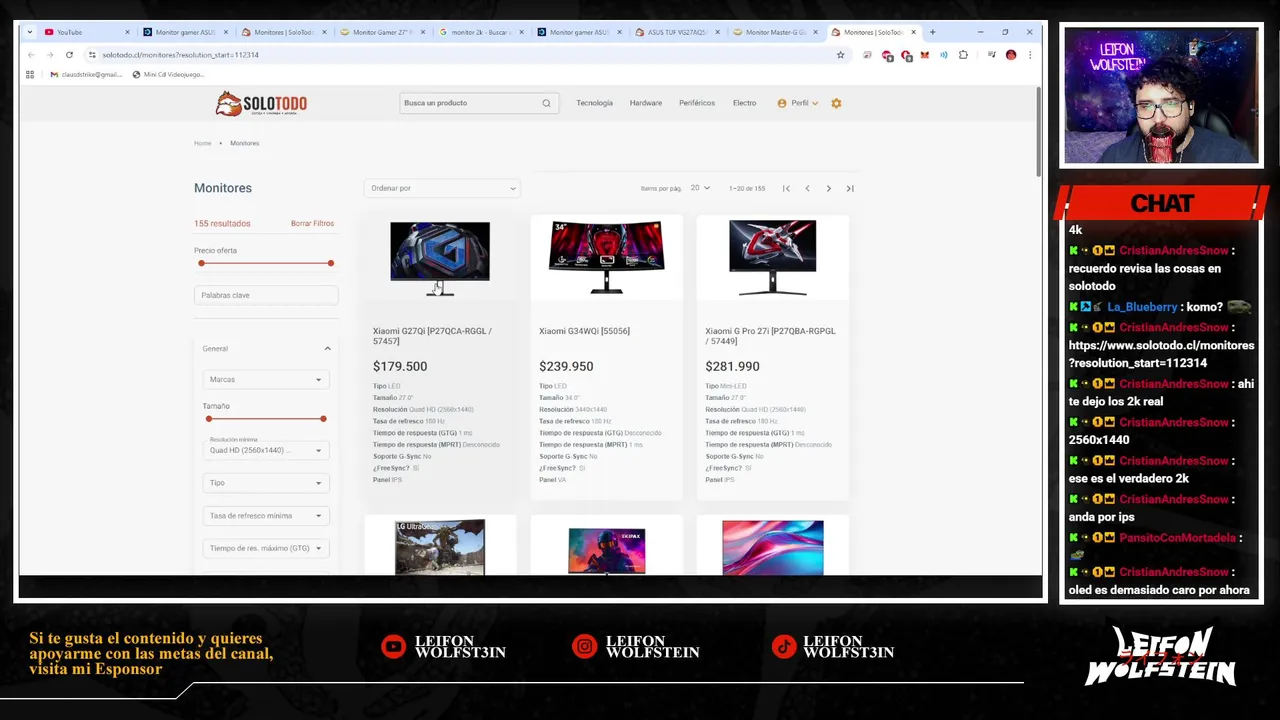Collapse the General filter section
Image resolution: width=1280 pixels, height=720 pixels.
pyautogui.click(x=327, y=348)
